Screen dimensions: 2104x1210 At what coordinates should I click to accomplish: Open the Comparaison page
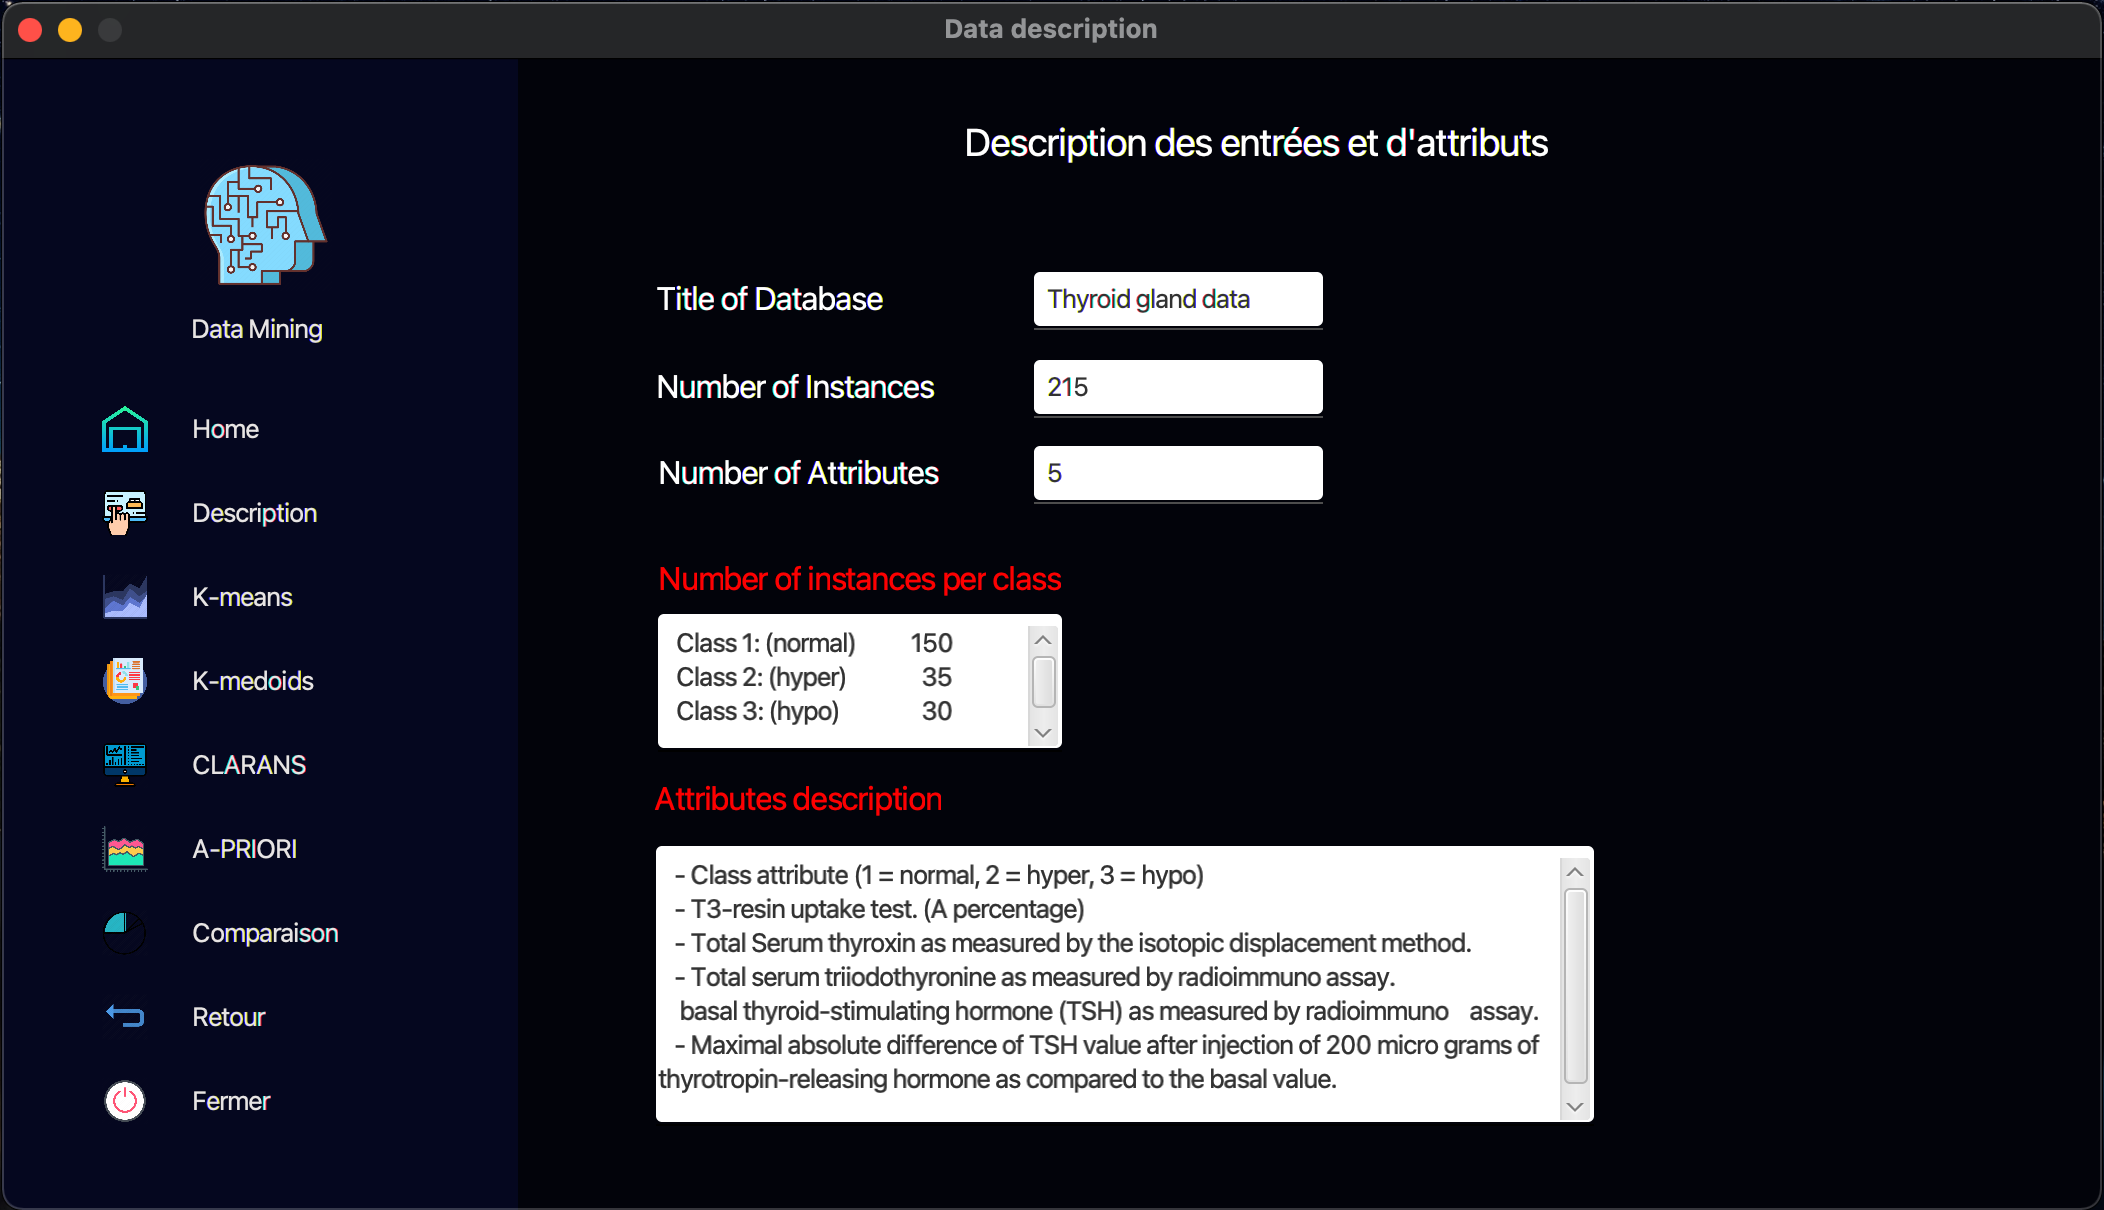click(x=264, y=932)
